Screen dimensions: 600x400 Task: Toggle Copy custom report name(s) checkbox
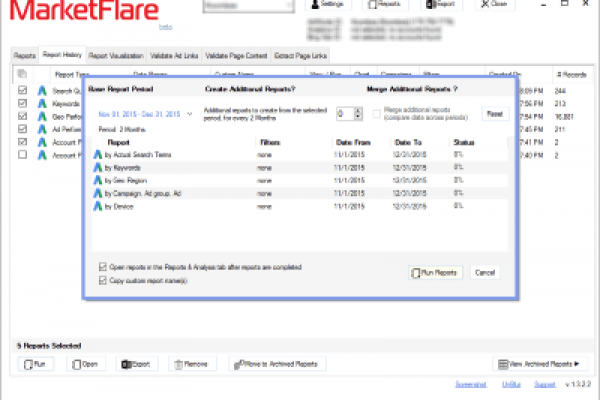point(103,280)
